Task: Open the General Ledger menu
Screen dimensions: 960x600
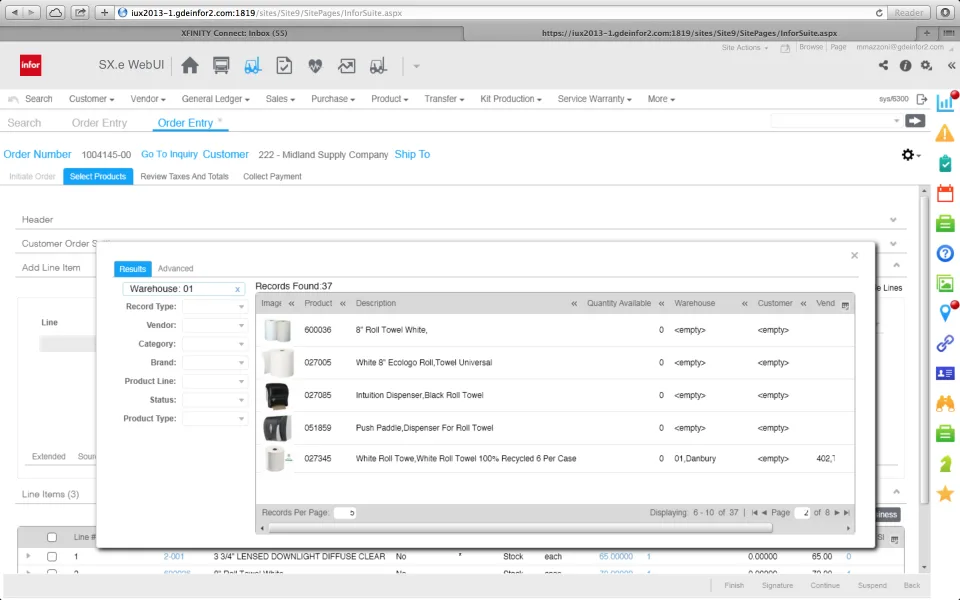Action: tap(216, 99)
